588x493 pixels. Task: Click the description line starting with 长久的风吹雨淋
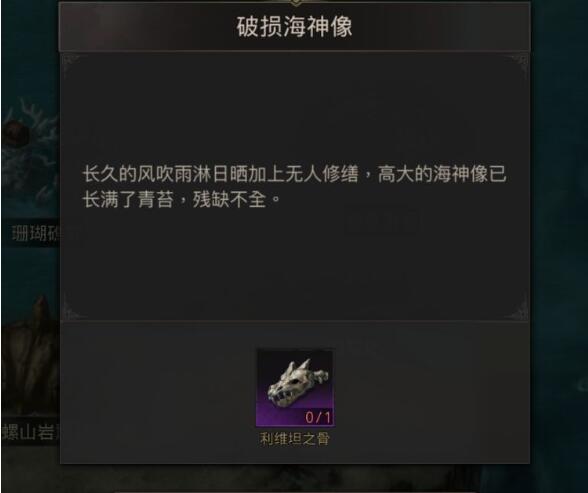(294, 174)
